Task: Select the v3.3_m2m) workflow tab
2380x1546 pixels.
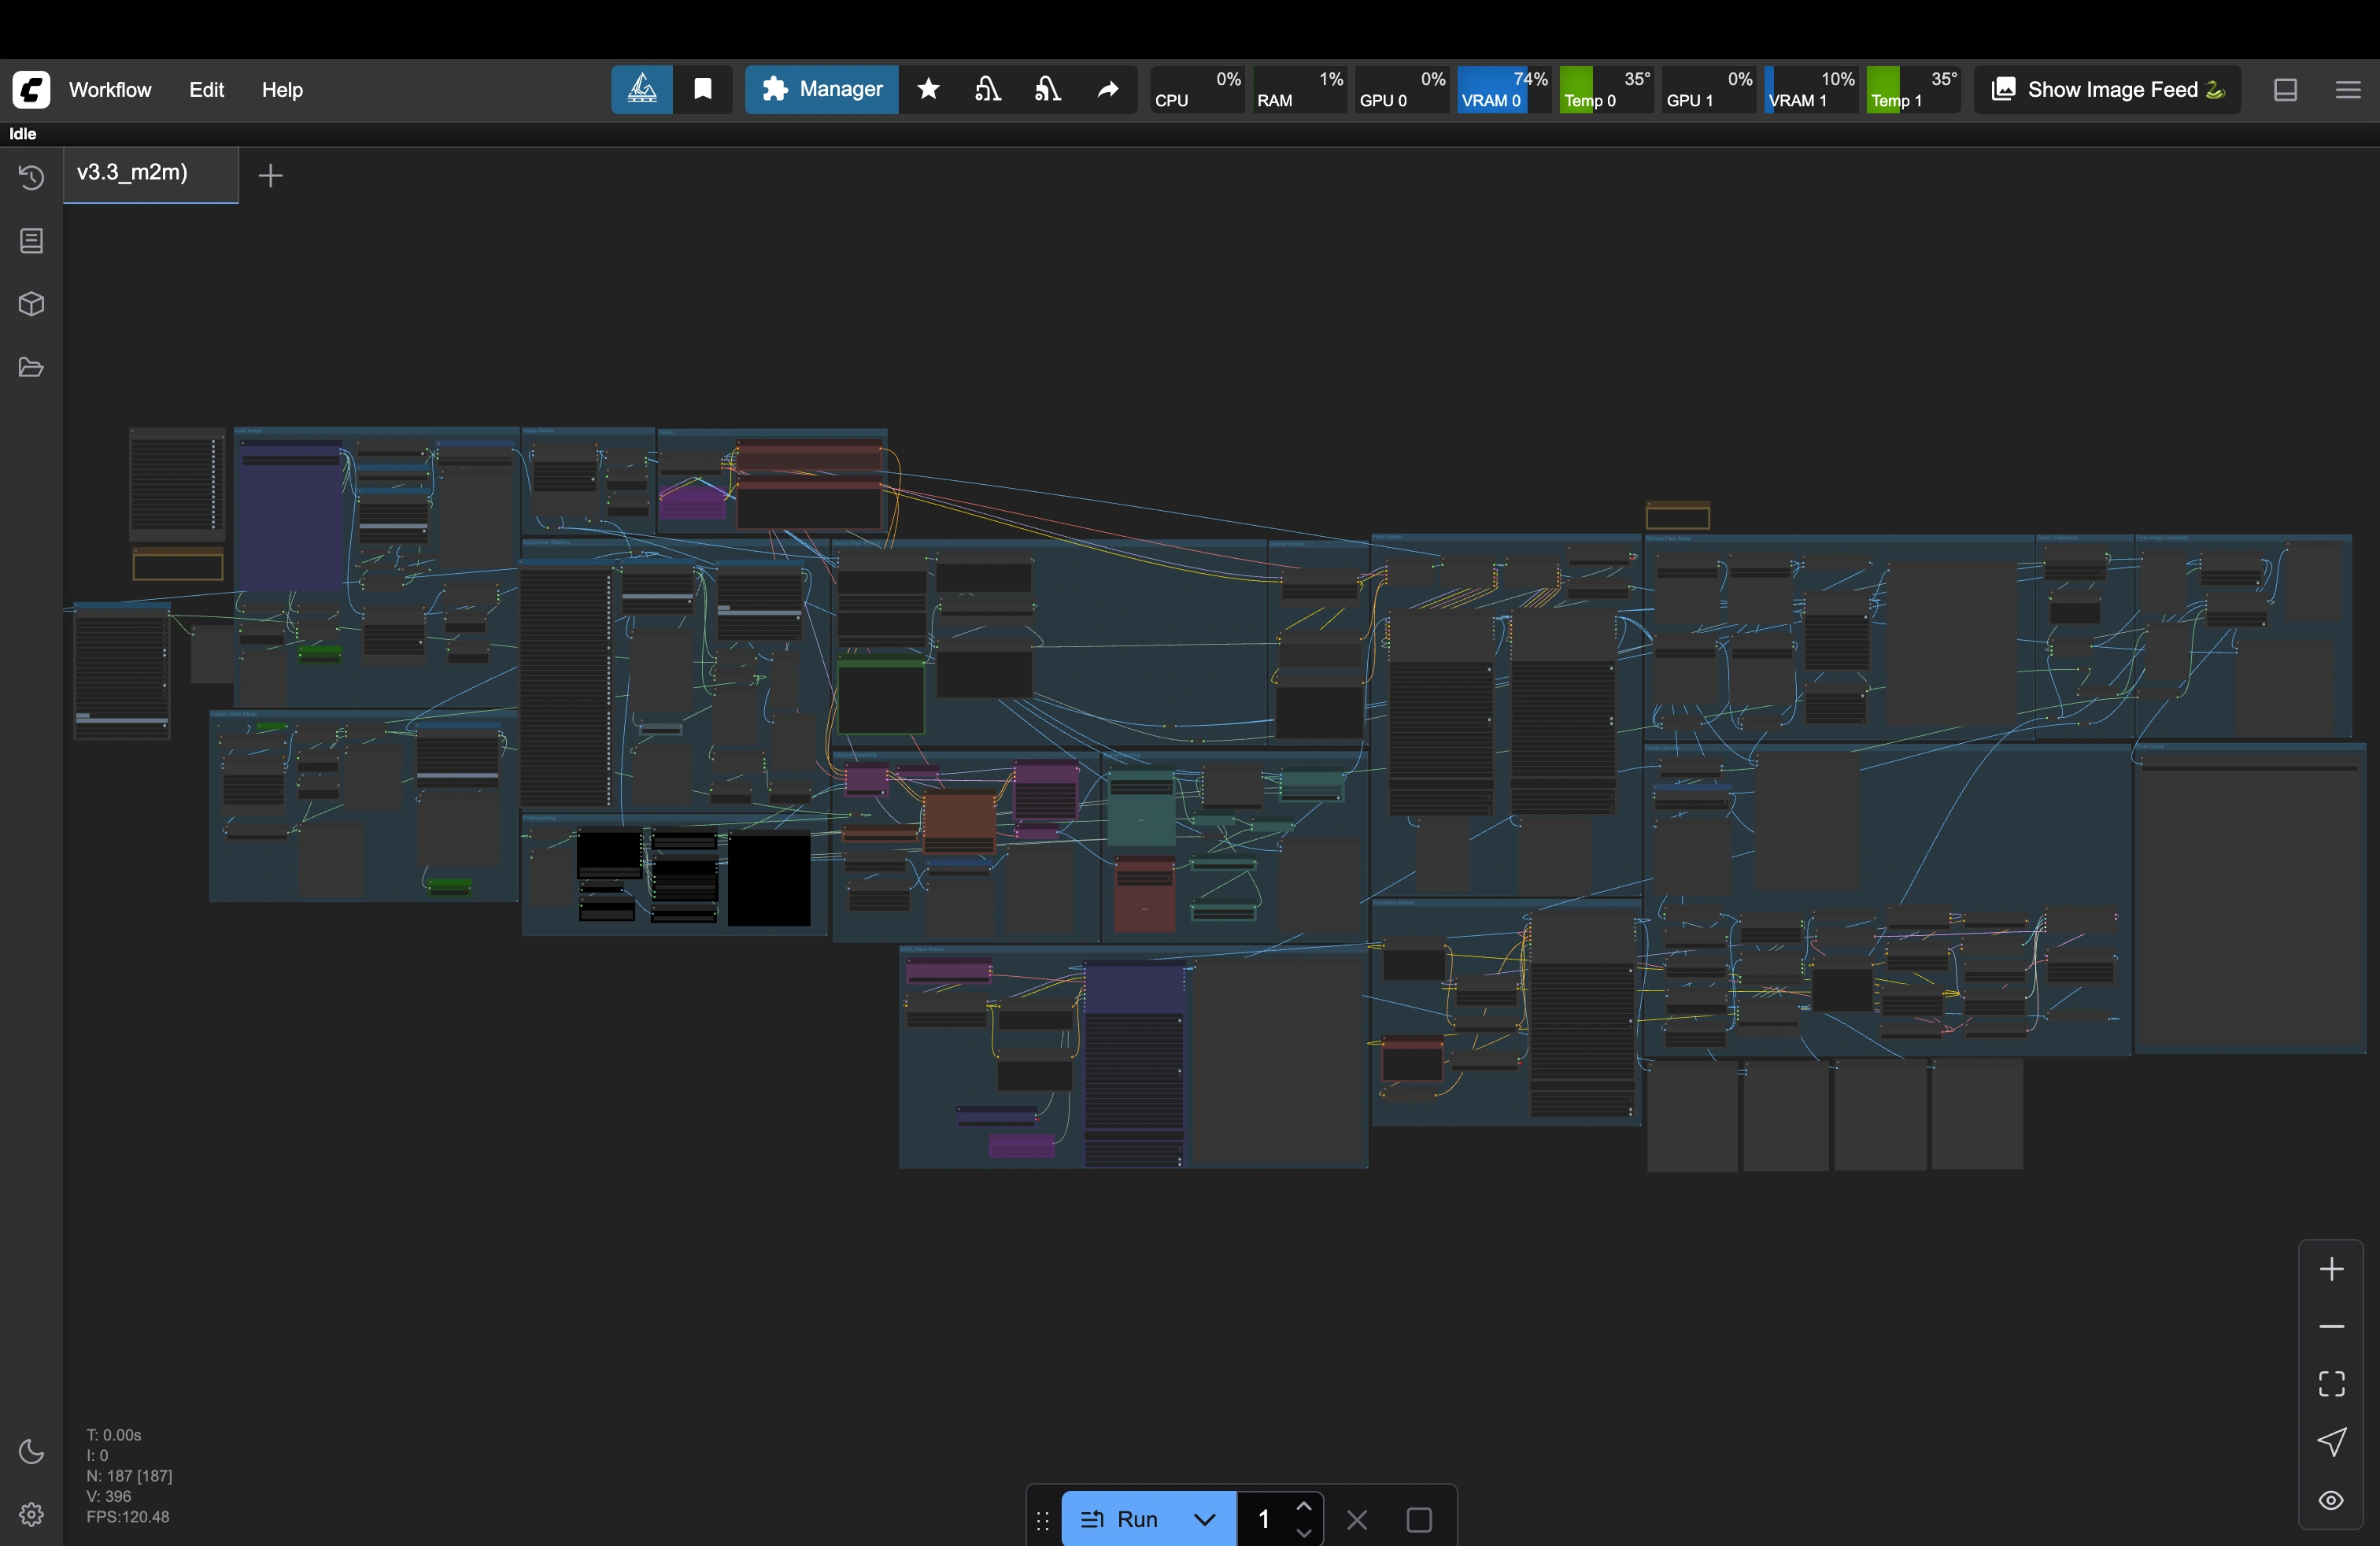Action: click(x=133, y=173)
